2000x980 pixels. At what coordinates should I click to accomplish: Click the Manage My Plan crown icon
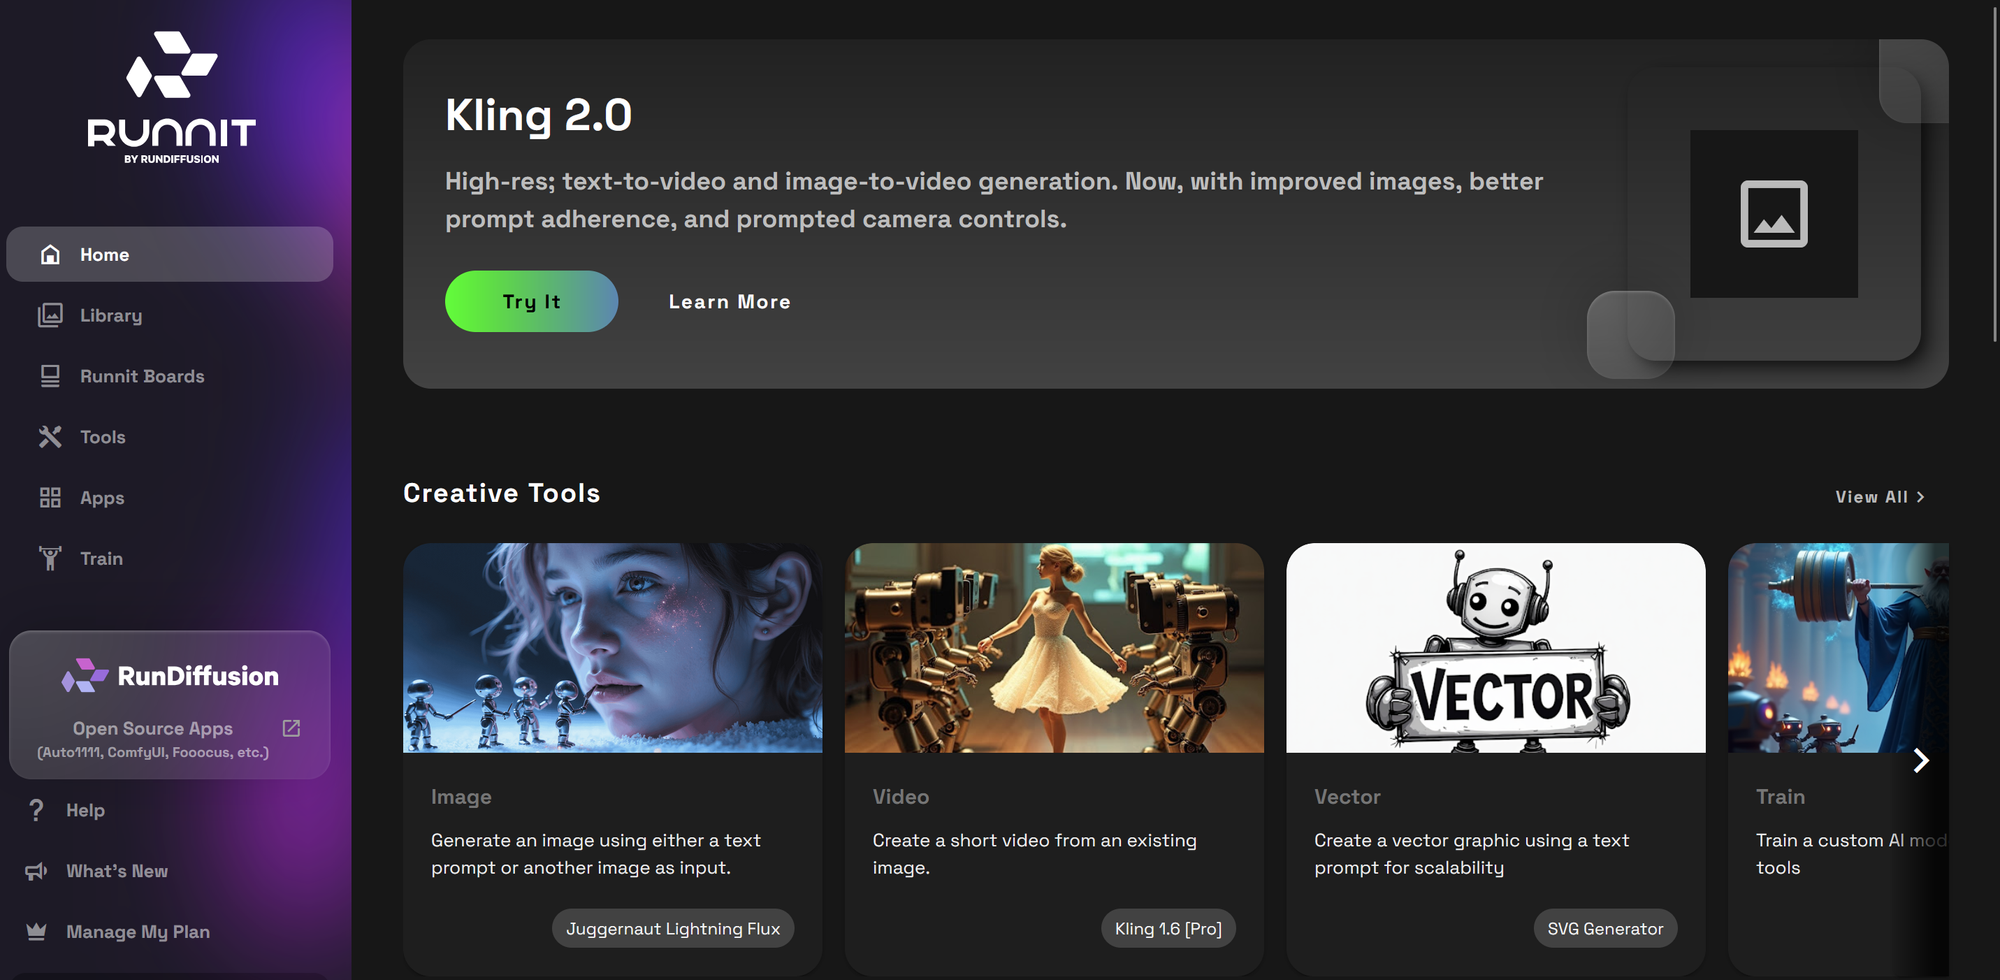(x=36, y=931)
